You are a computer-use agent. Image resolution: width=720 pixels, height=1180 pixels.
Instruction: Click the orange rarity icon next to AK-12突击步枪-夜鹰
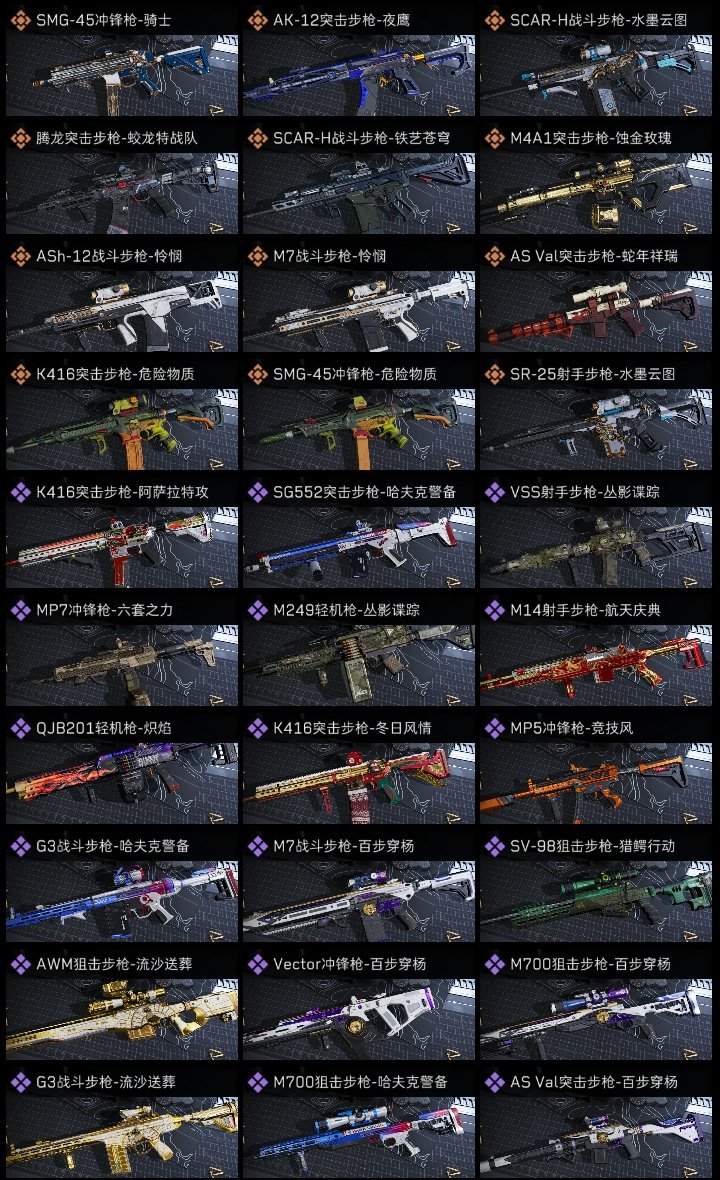click(257, 20)
